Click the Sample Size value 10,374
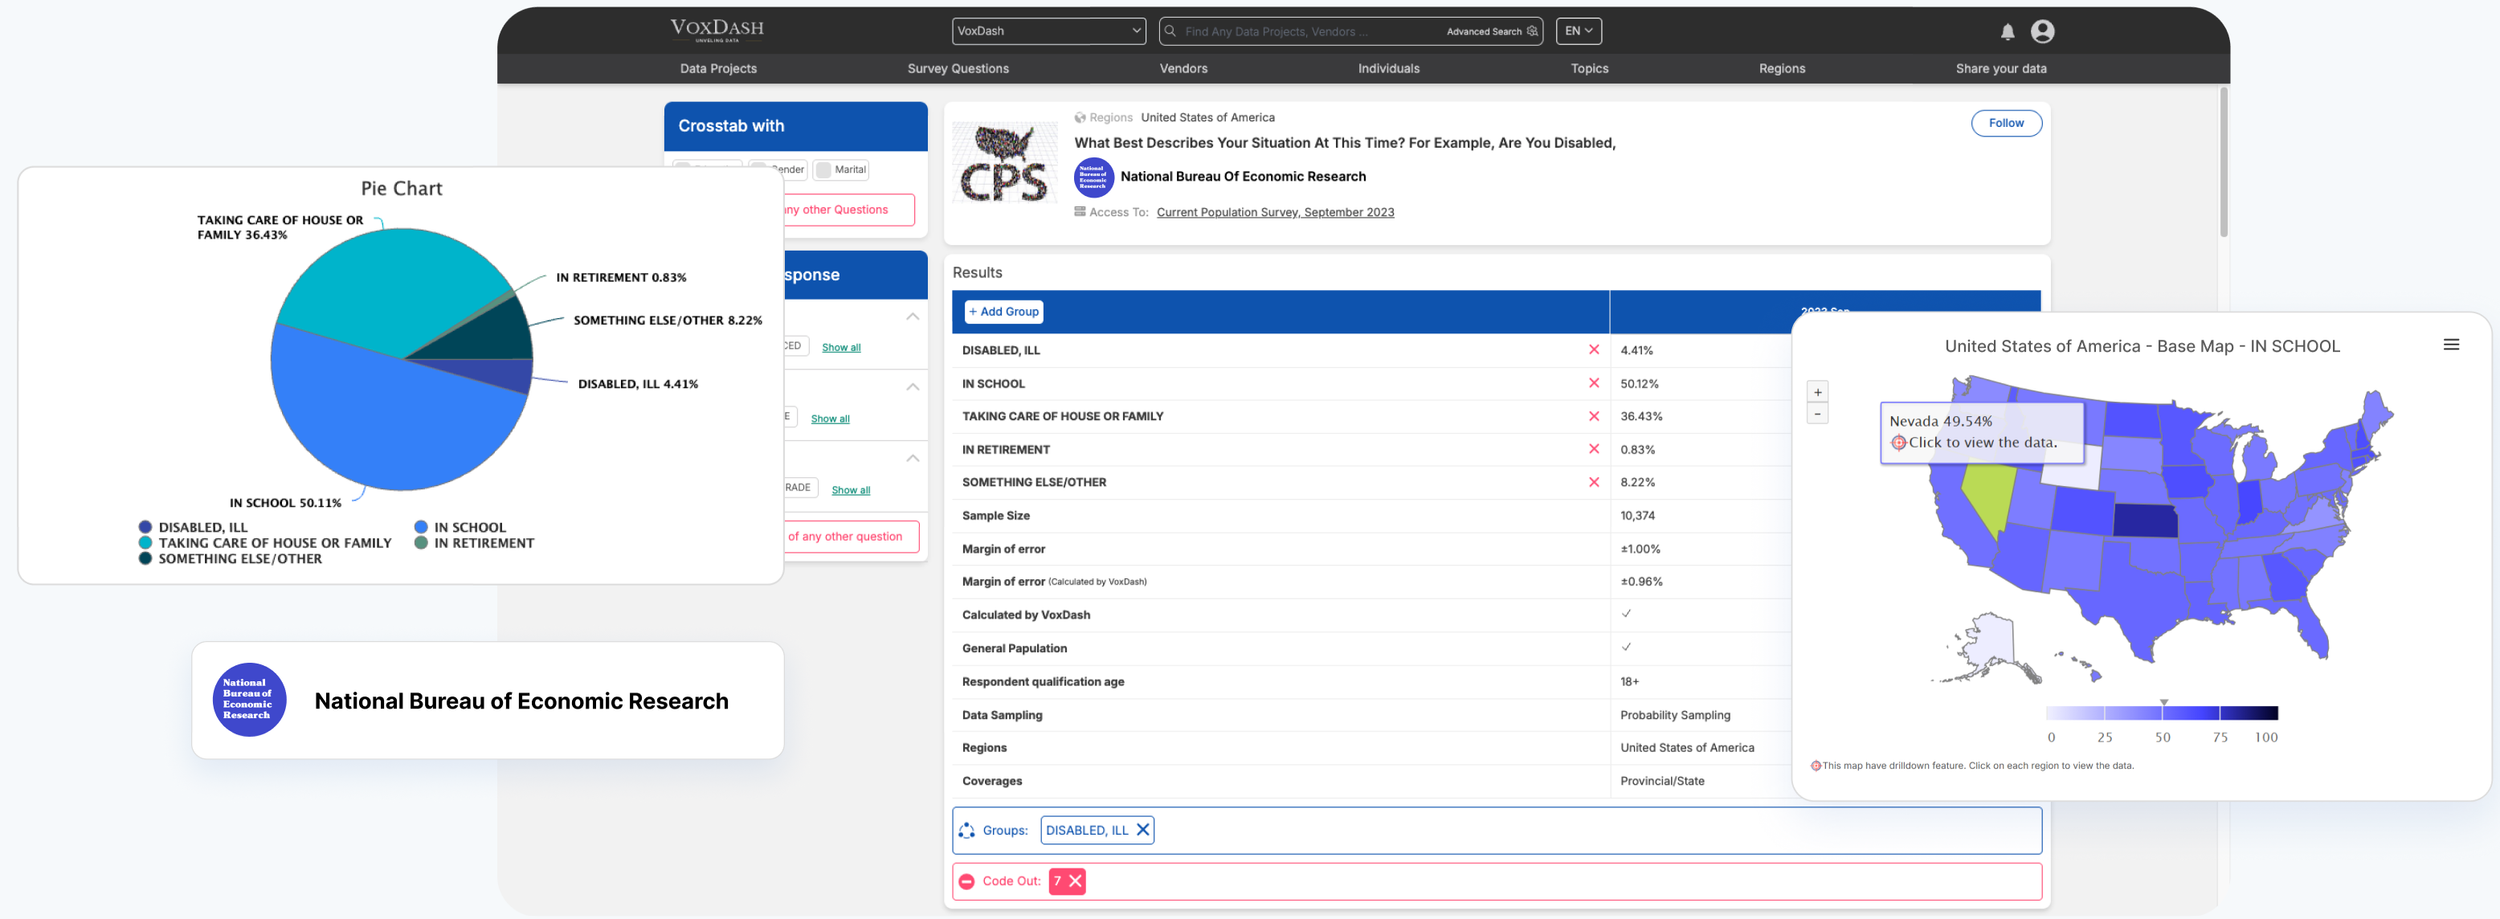This screenshot has width=2500, height=919. click(x=1637, y=516)
